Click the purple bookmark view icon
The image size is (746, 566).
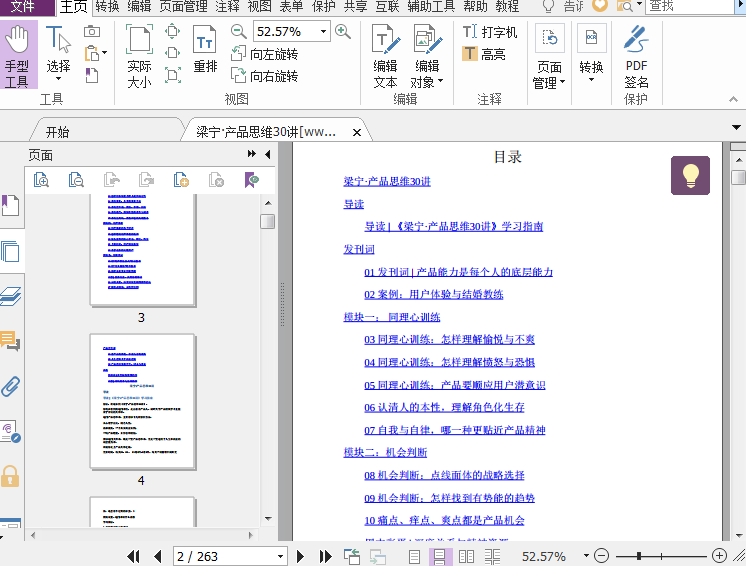point(252,180)
